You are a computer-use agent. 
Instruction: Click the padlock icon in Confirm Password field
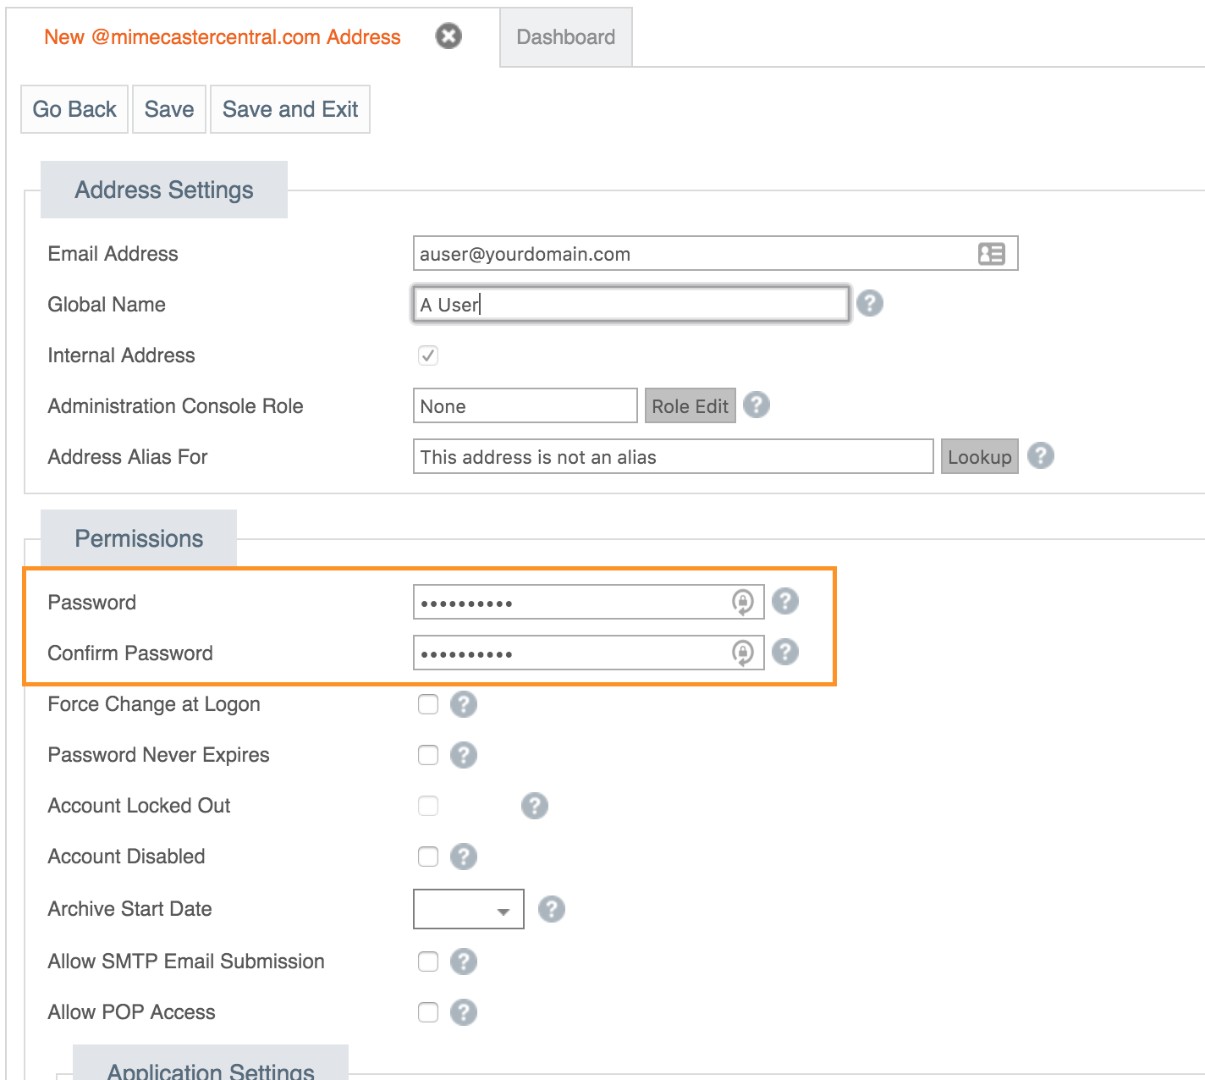[744, 652]
